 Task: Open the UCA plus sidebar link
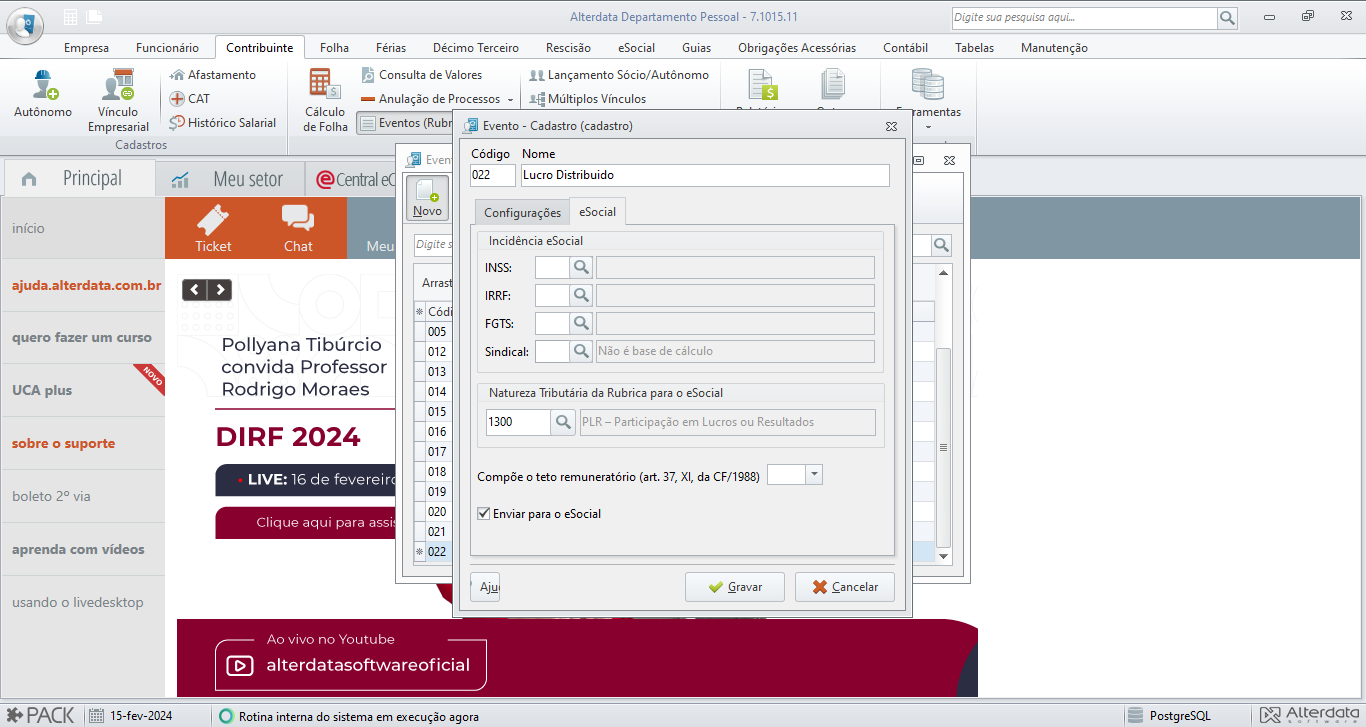[42, 390]
